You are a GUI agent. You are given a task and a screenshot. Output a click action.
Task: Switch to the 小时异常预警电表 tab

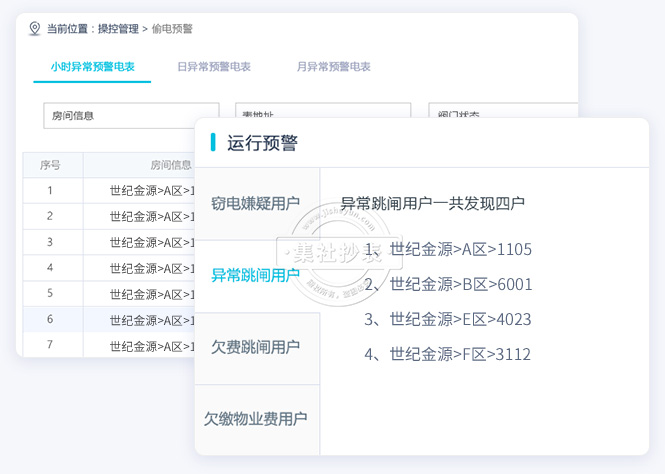(92, 67)
